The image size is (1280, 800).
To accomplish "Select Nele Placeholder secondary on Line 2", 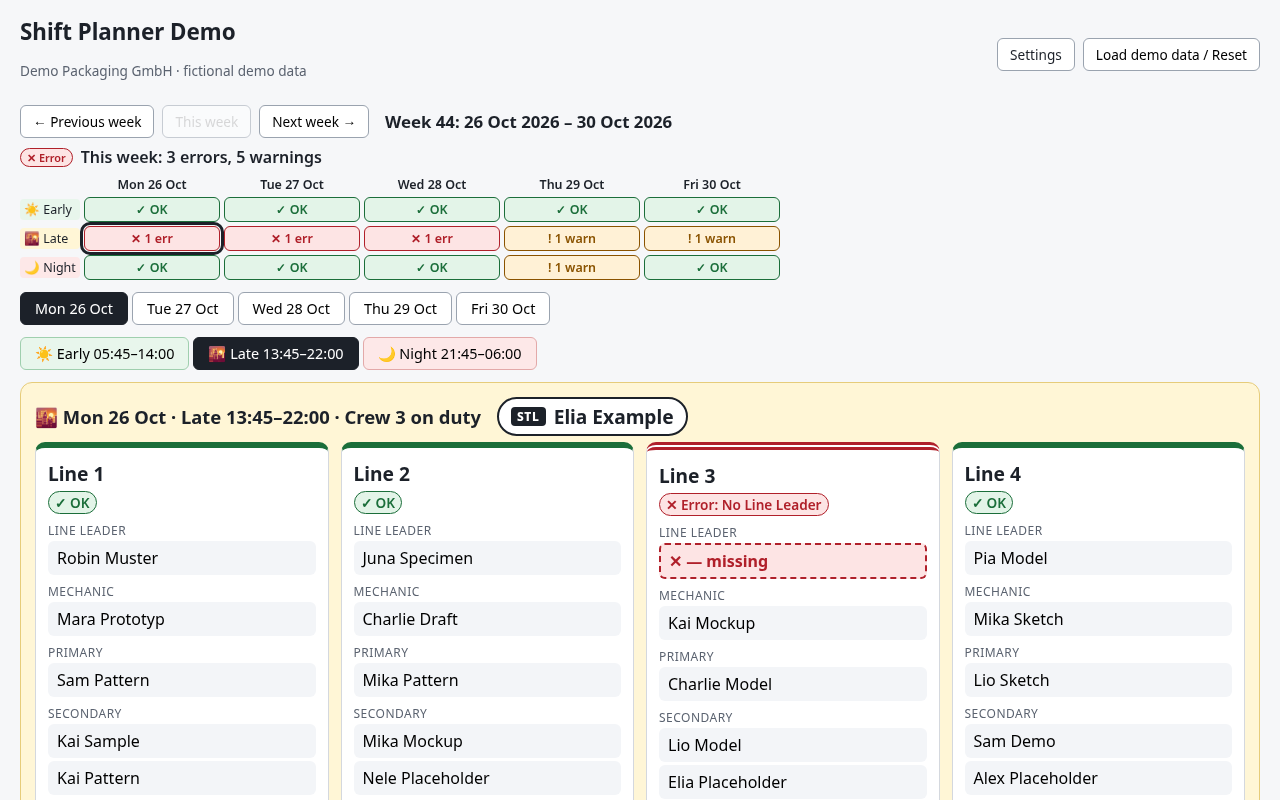I will tap(487, 778).
